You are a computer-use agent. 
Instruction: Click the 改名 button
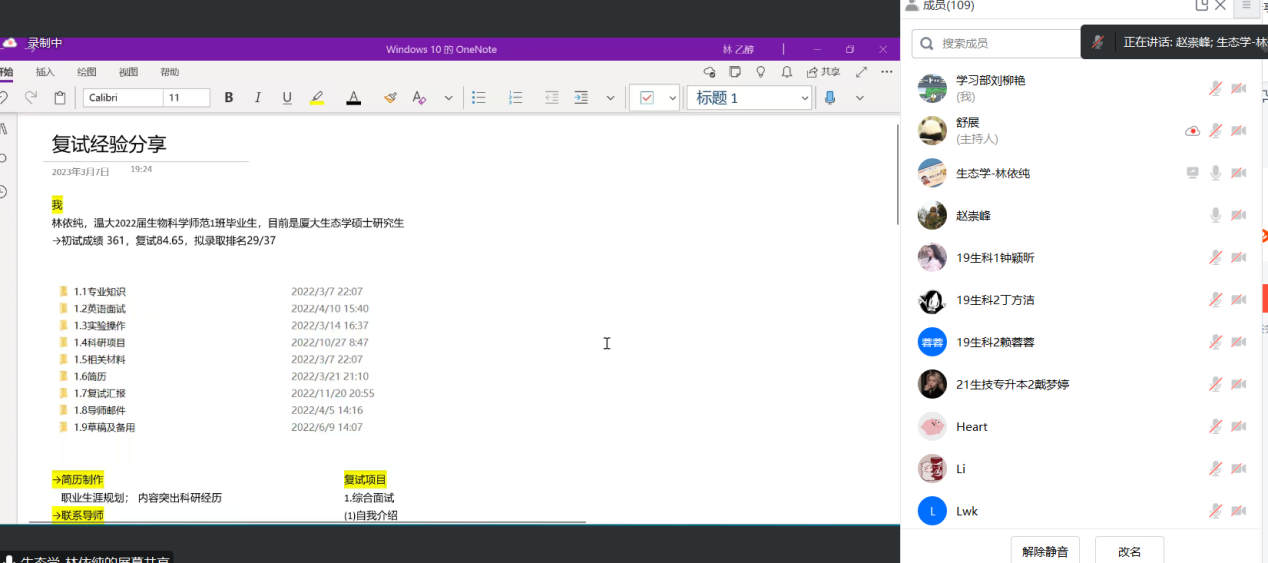point(1129,551)
